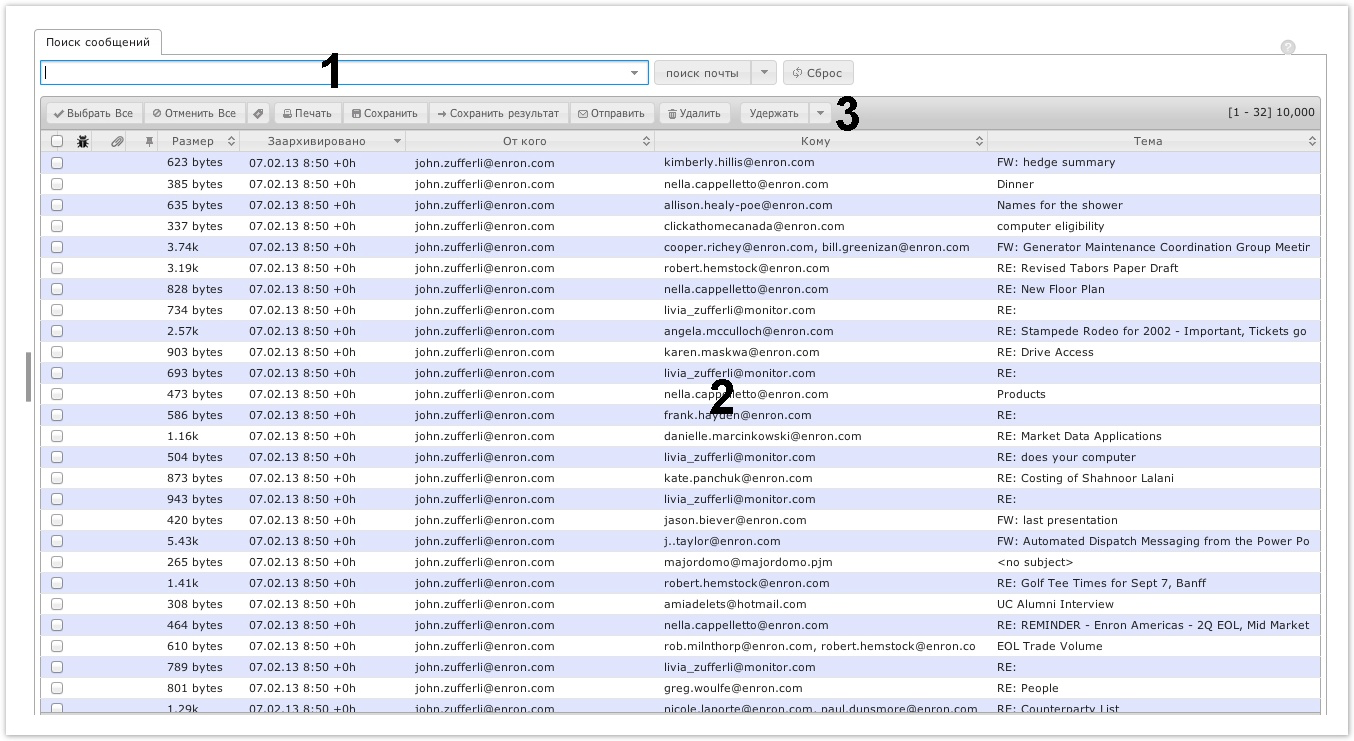Sort by the Заархивировано column header
1354x741 pixels.
point(316,142)
